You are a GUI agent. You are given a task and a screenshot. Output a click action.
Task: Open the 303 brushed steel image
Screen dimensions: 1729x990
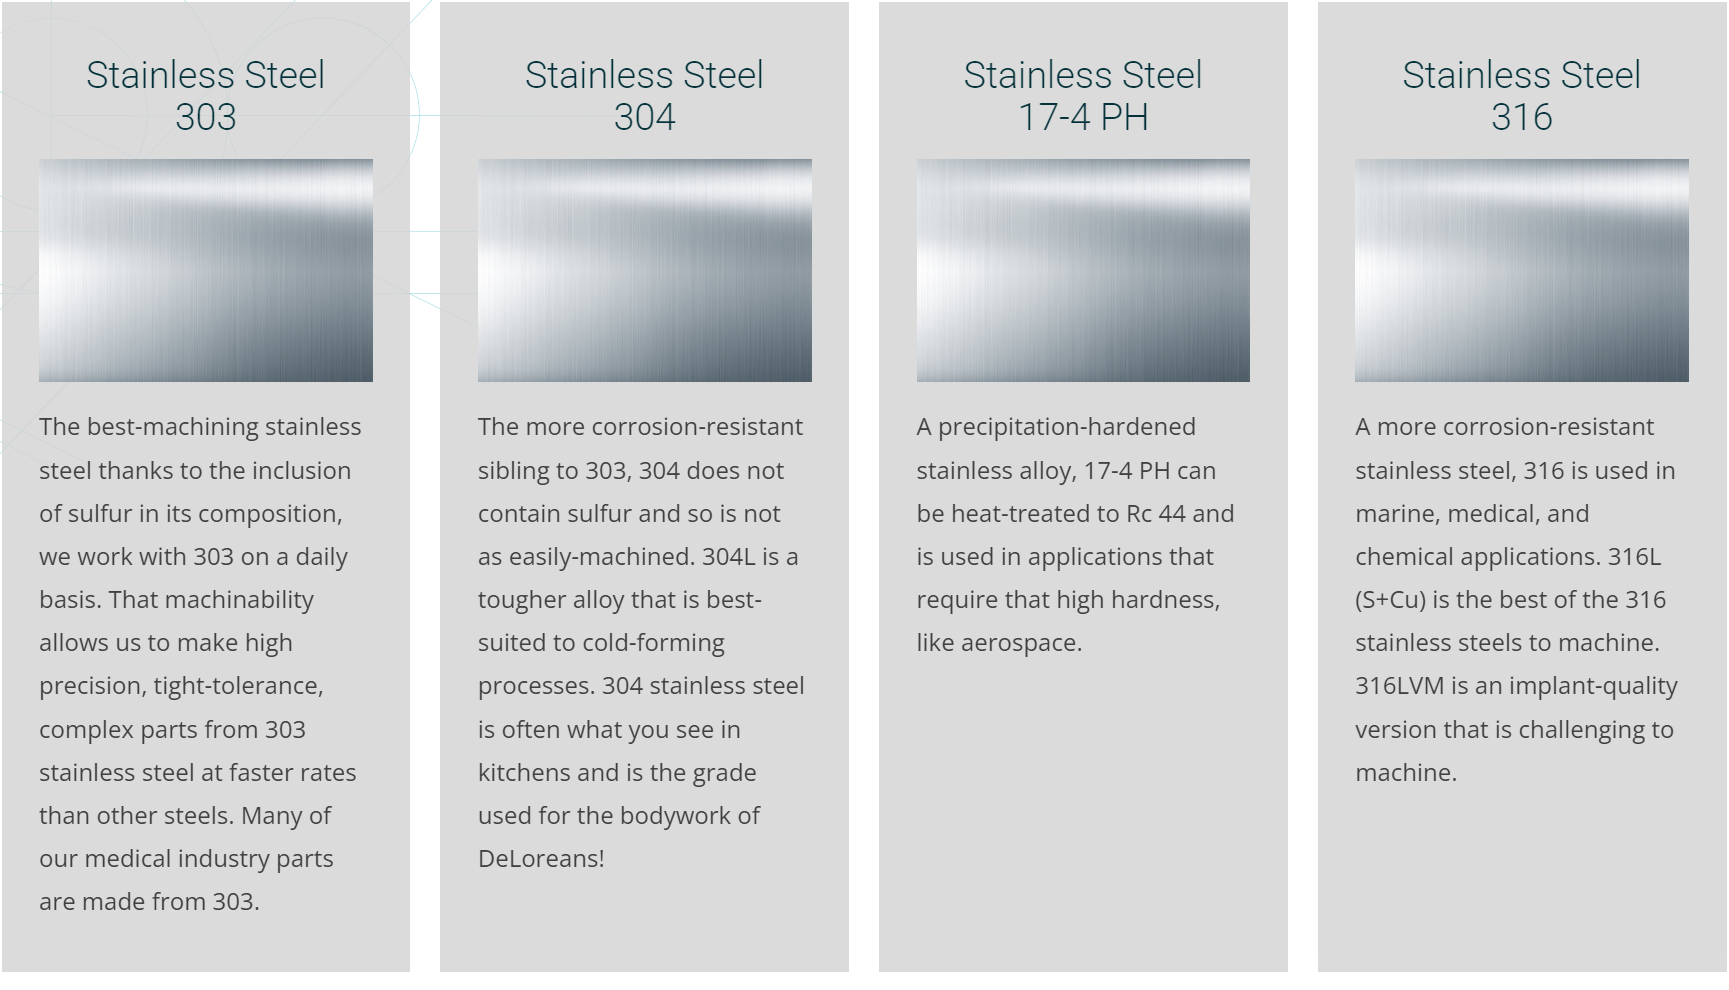(x=206, y=270)
